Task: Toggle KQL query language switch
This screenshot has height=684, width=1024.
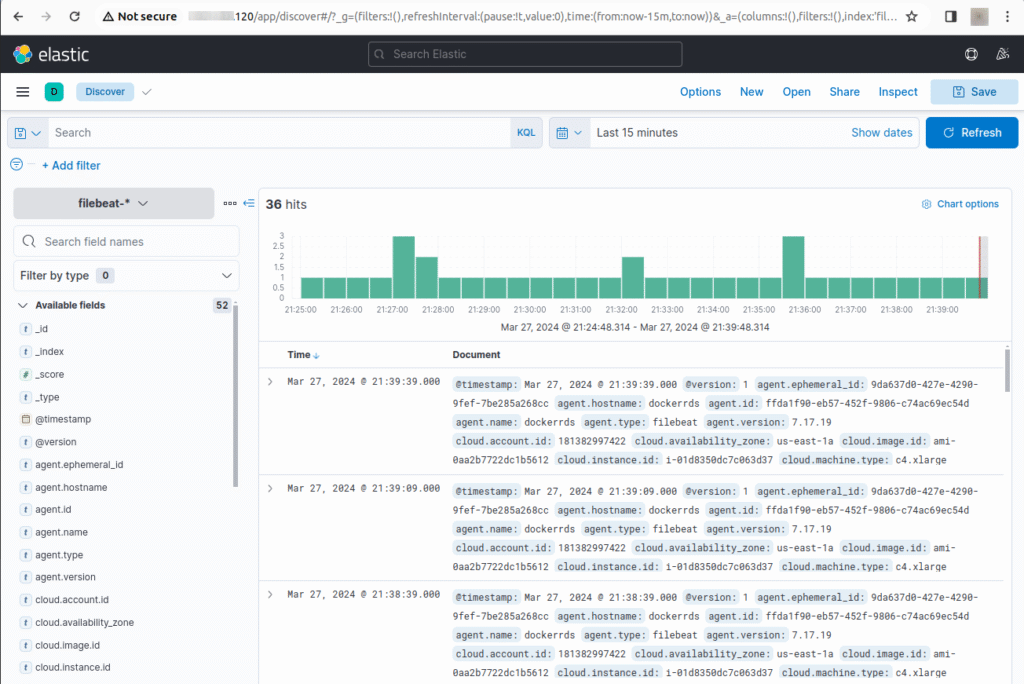Action: coord(526,133)
